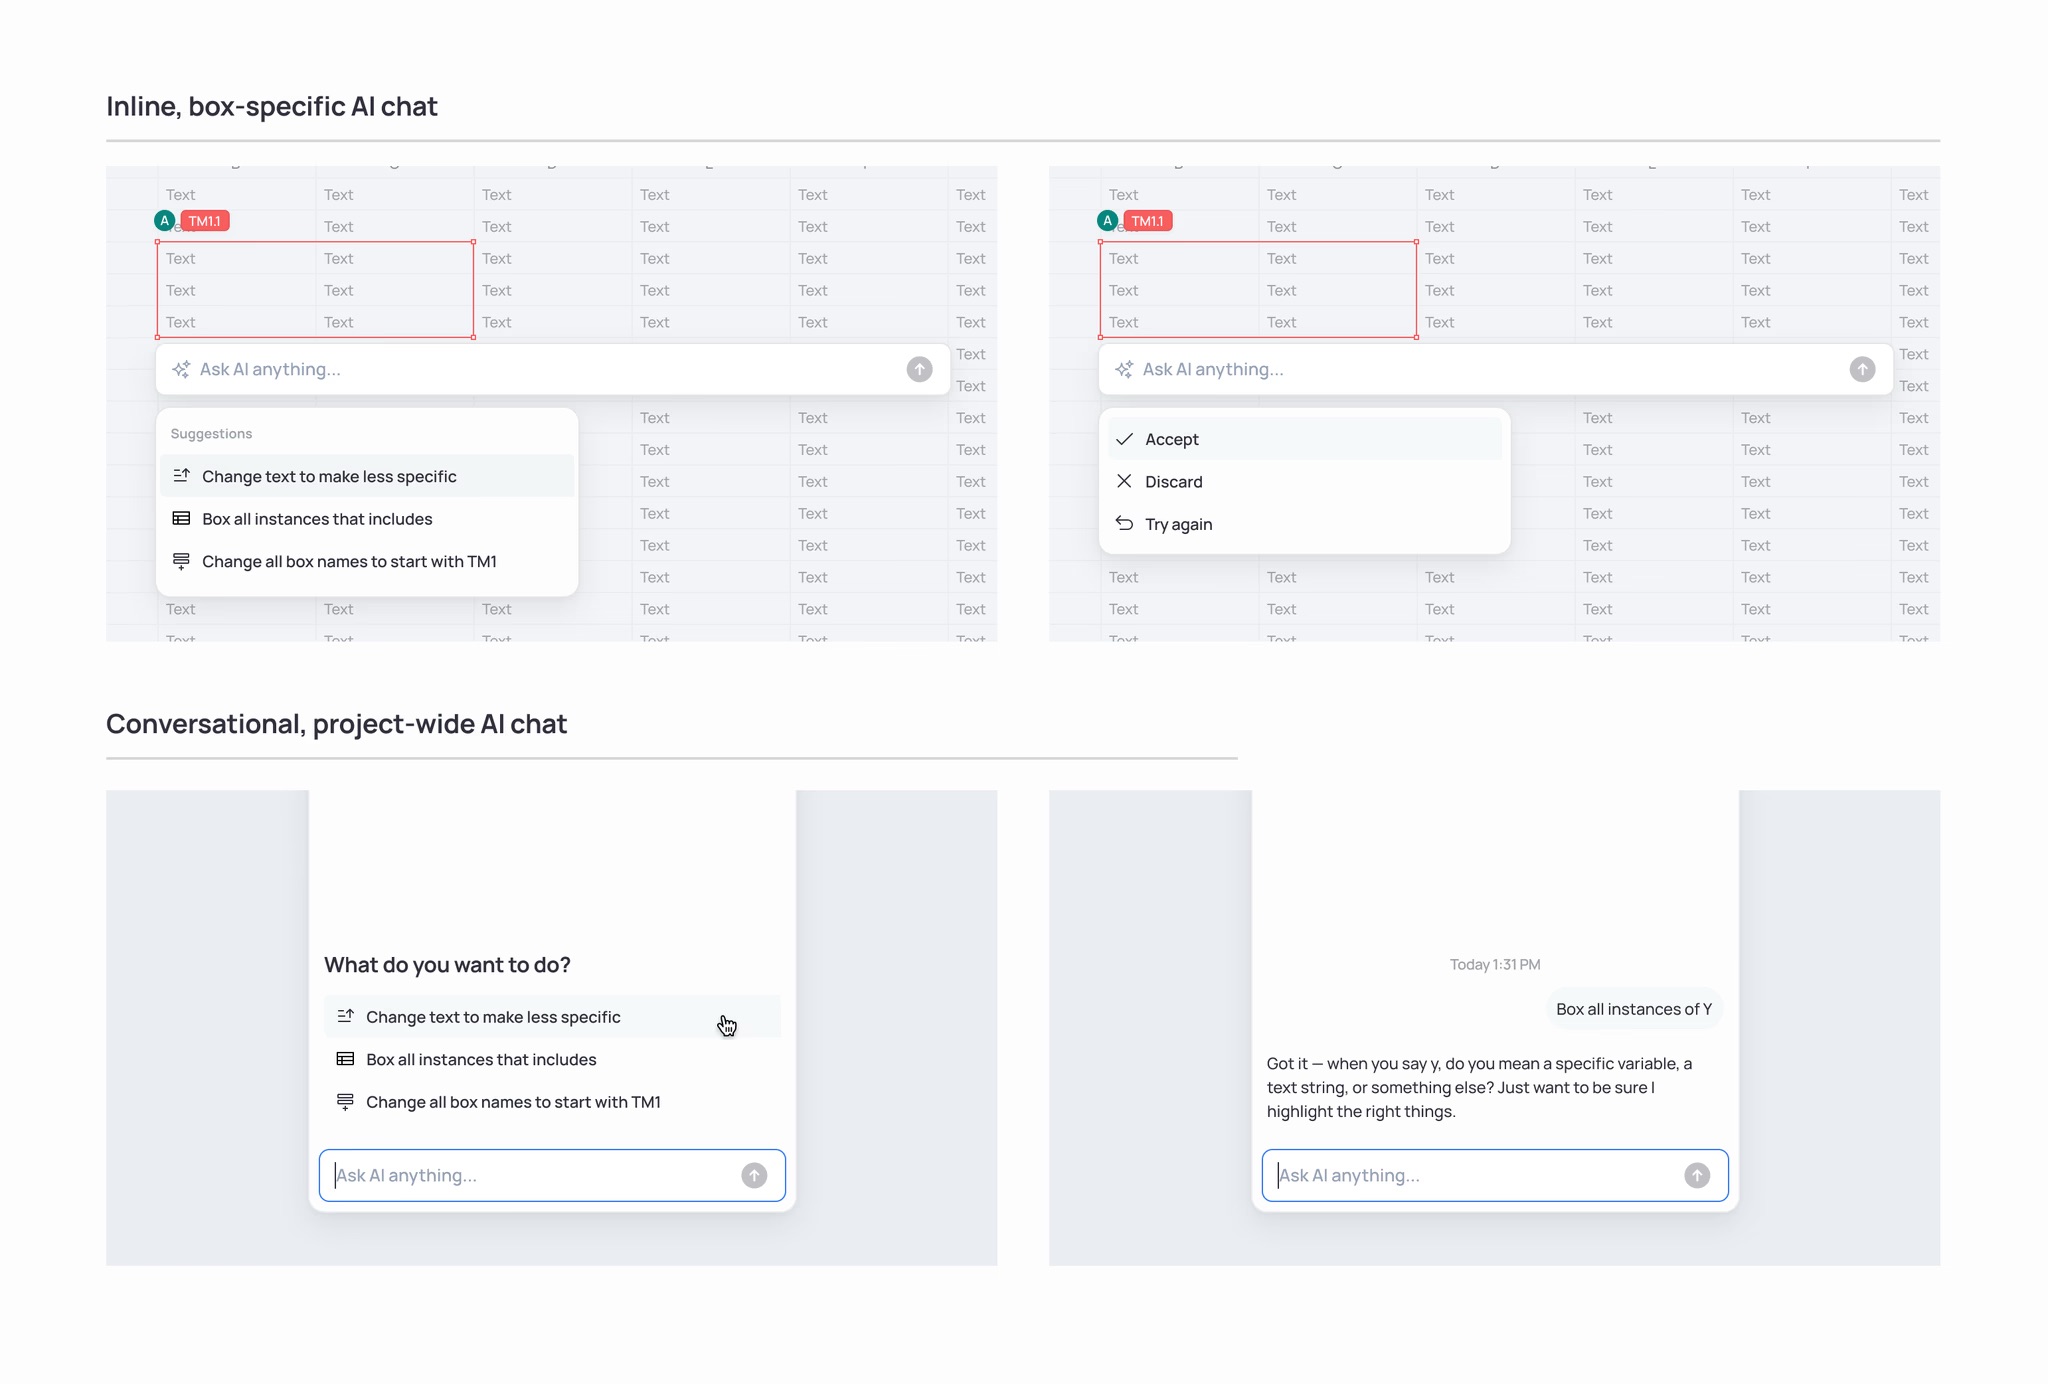Click send arrow in top-left Ask AI bar
This screenshot has height=1384, width=2048.
[x=919, y=369]
